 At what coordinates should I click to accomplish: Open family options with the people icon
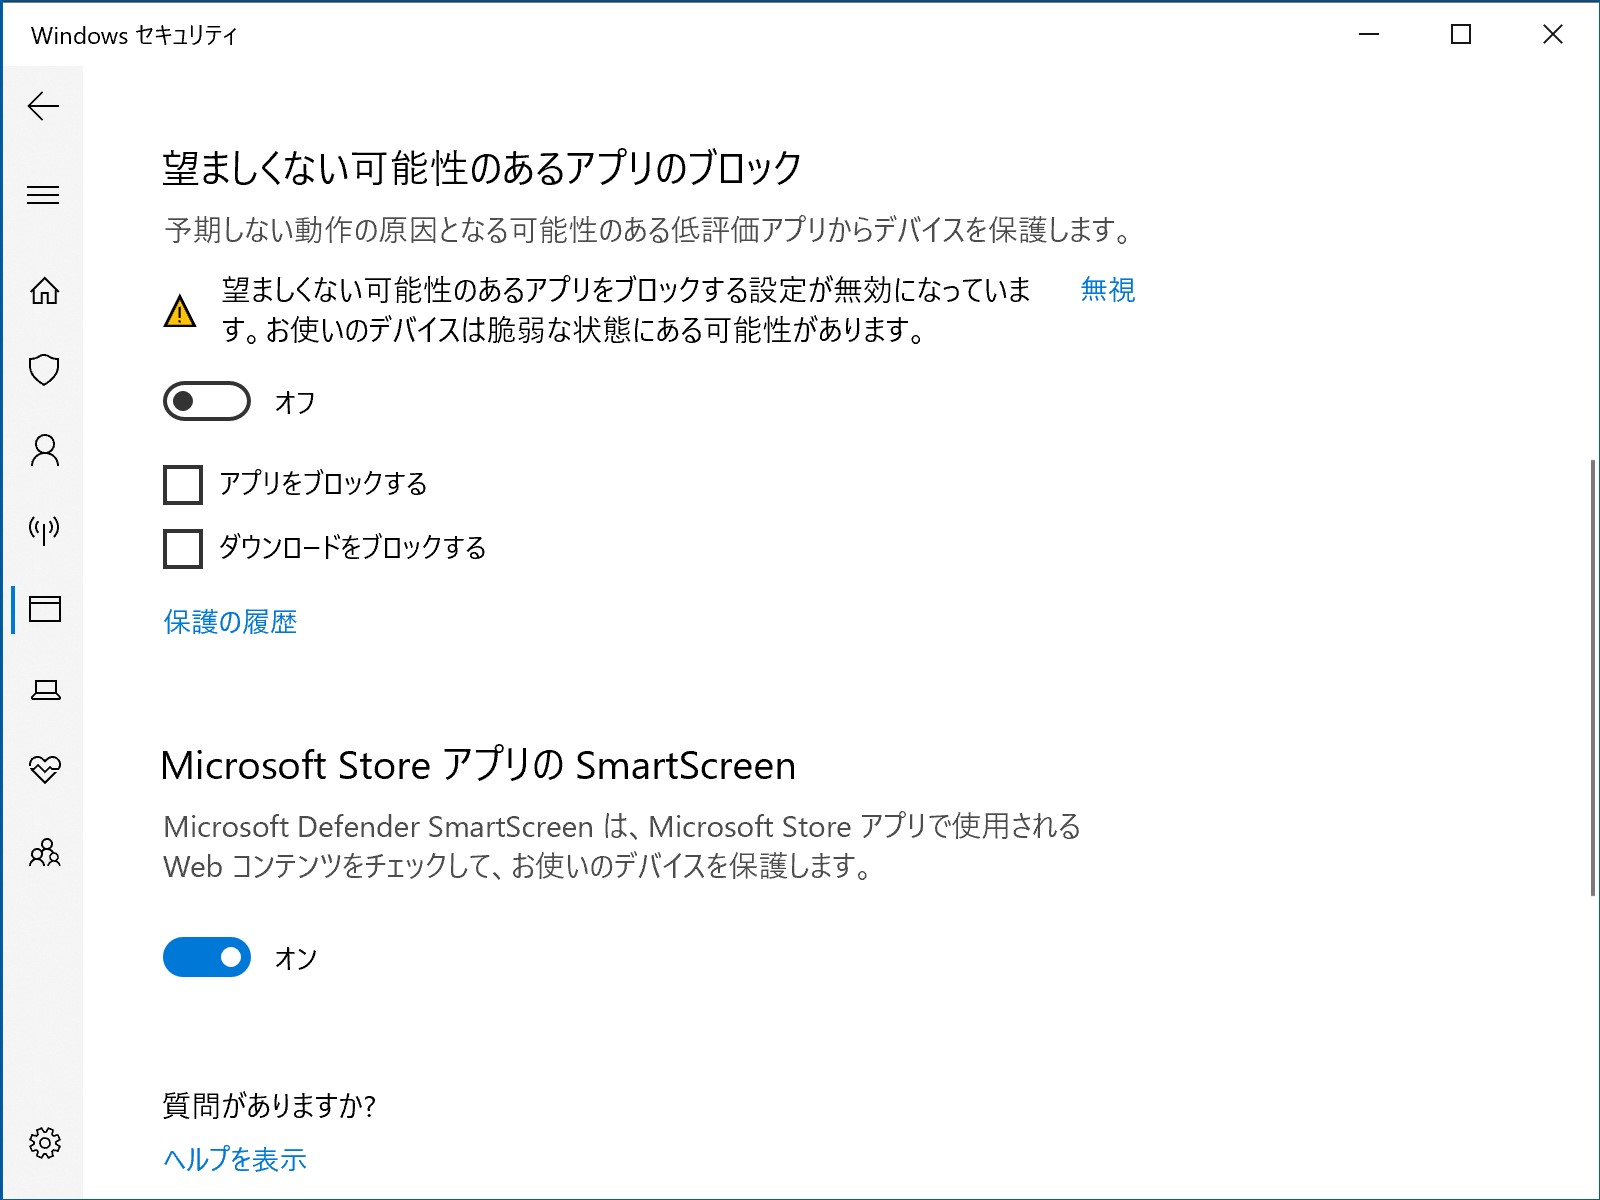[44, 851]
